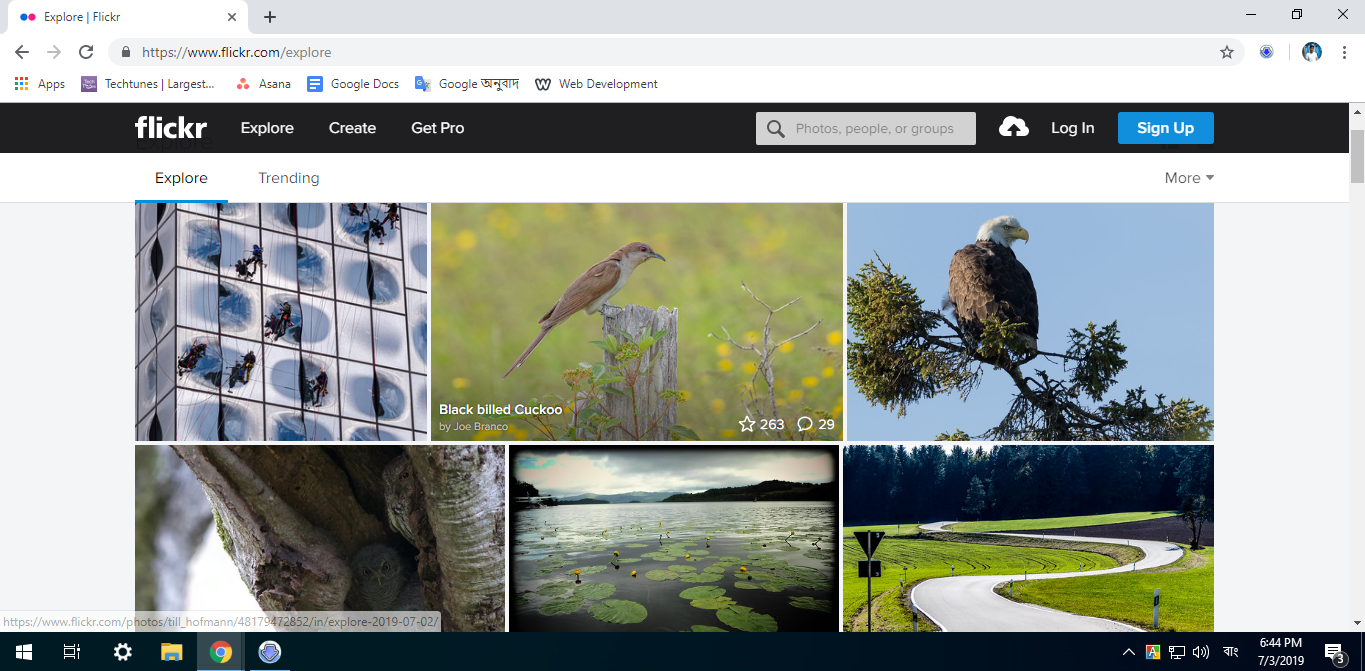This screenshot has height=671, width=1365.
Task: Fave the Black billed Cuckoo photo star
Action: click(x=747, y=424)
